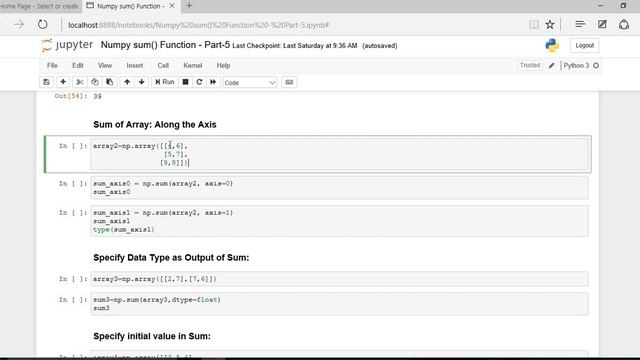640x360 pixels.
Task: Click the type(sum_axis1) code line
Action: coord(124,230)
